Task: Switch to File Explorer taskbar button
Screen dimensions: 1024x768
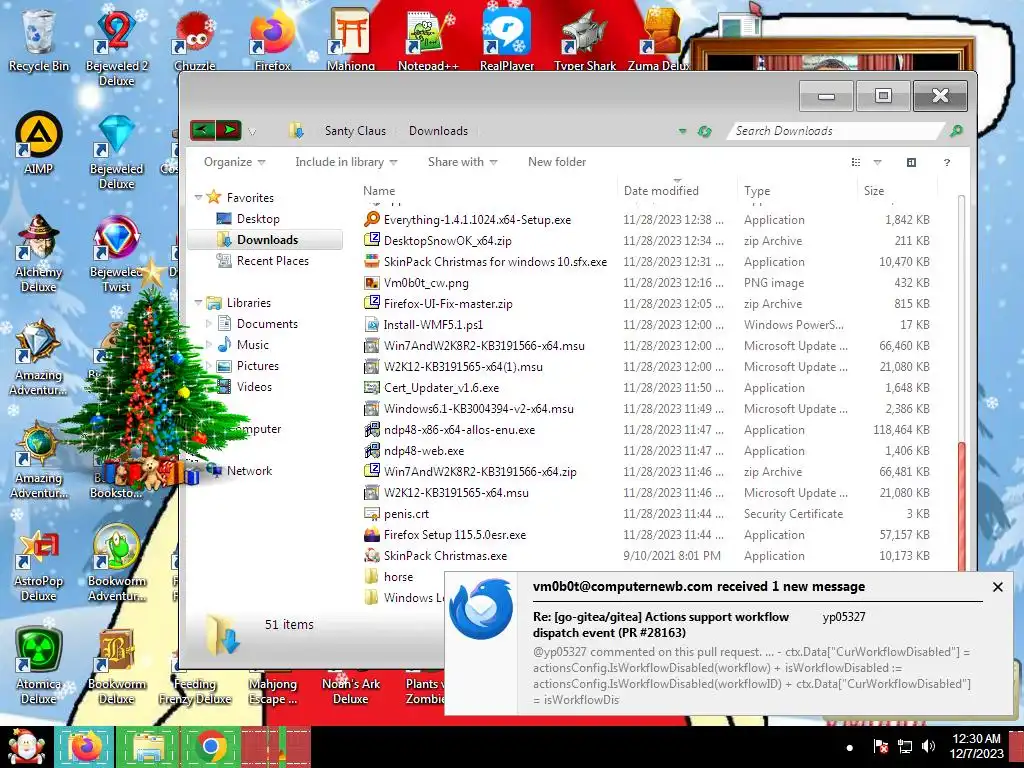Action: (x=148, y=746)
